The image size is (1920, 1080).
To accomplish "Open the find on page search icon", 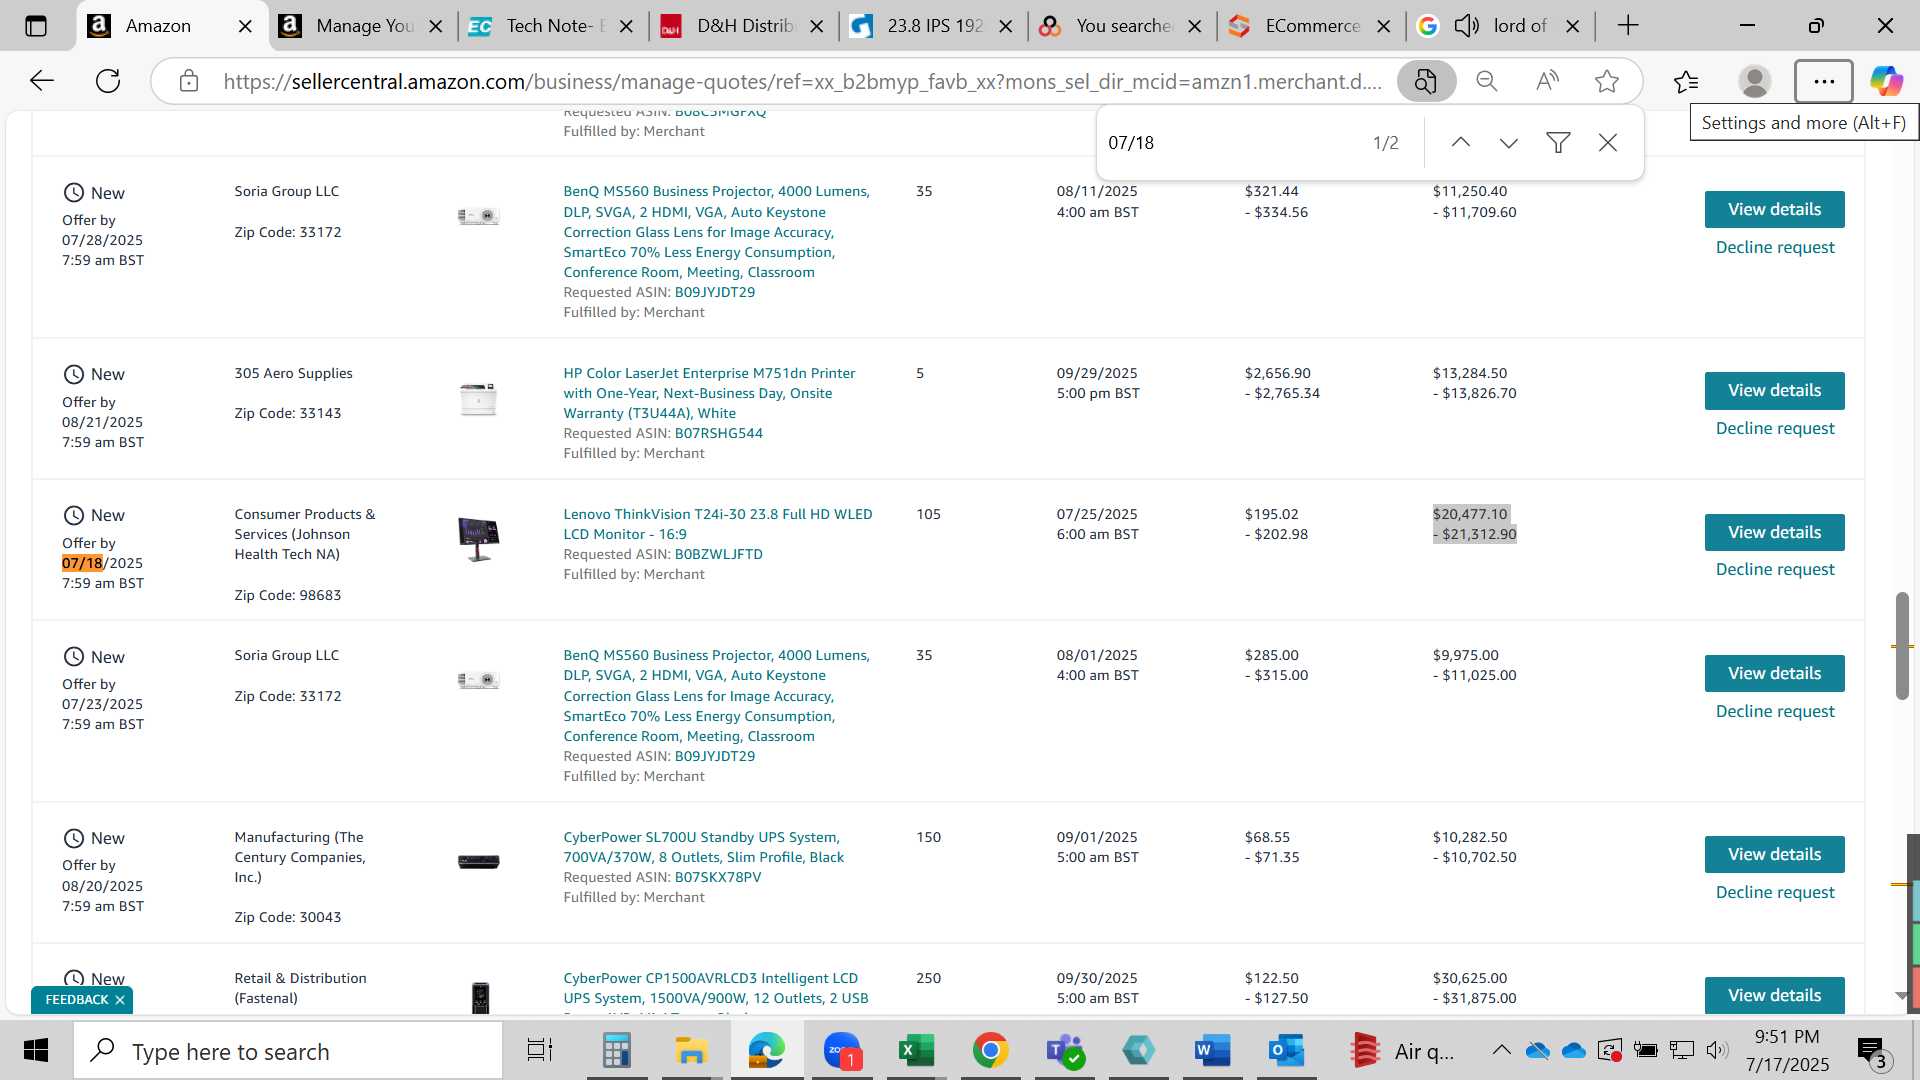I will (x=1426, y=81).
